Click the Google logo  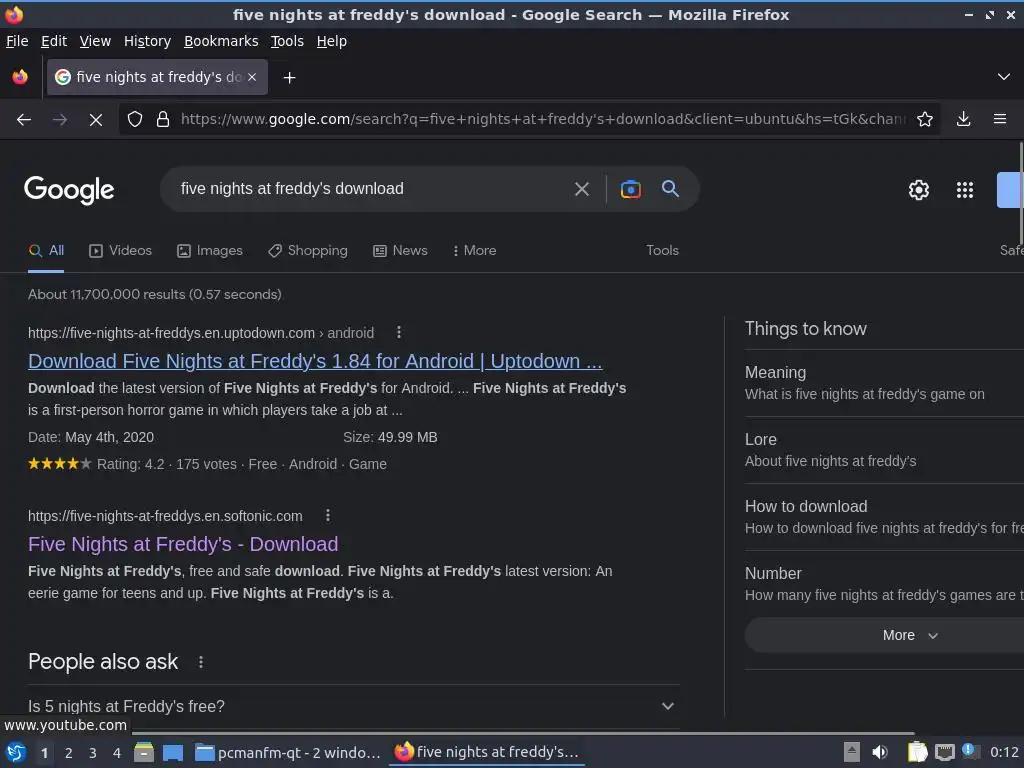(x=69, y=190)
